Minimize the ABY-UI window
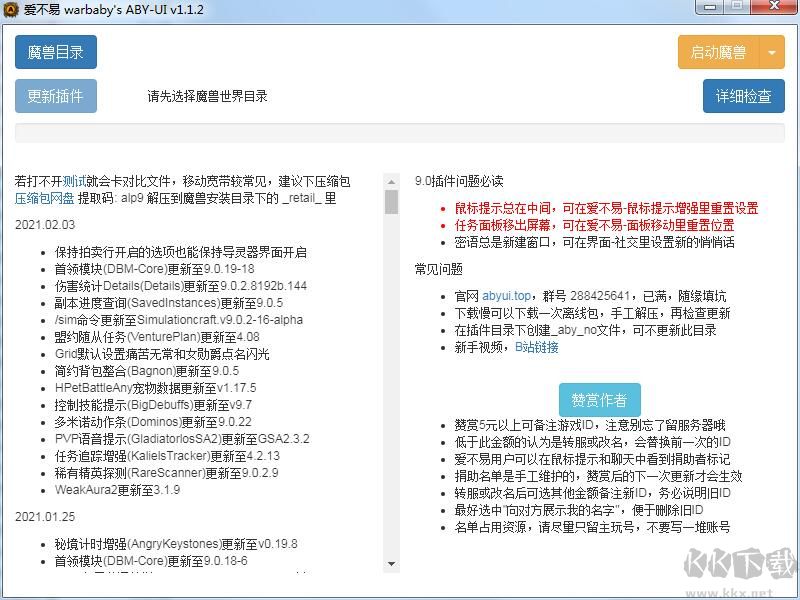Screen dimensions: 800x600 pyautogui.click(x=710, y=7)
